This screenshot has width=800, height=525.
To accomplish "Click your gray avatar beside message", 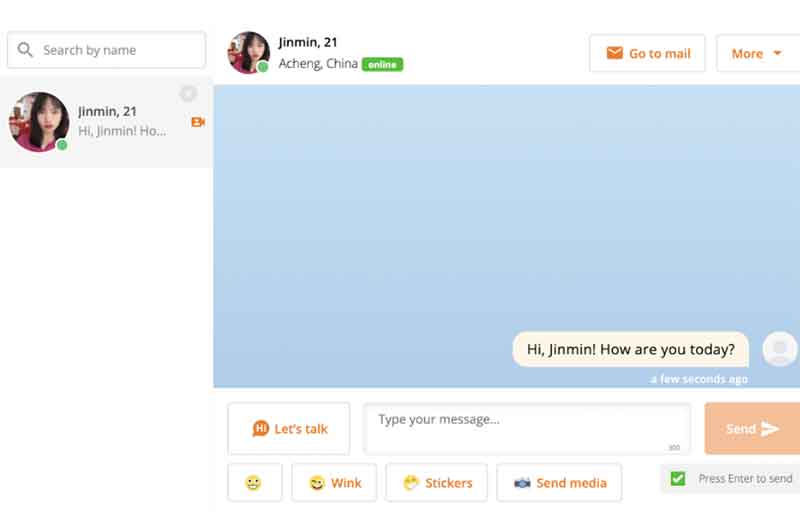I will coord(779,349).
